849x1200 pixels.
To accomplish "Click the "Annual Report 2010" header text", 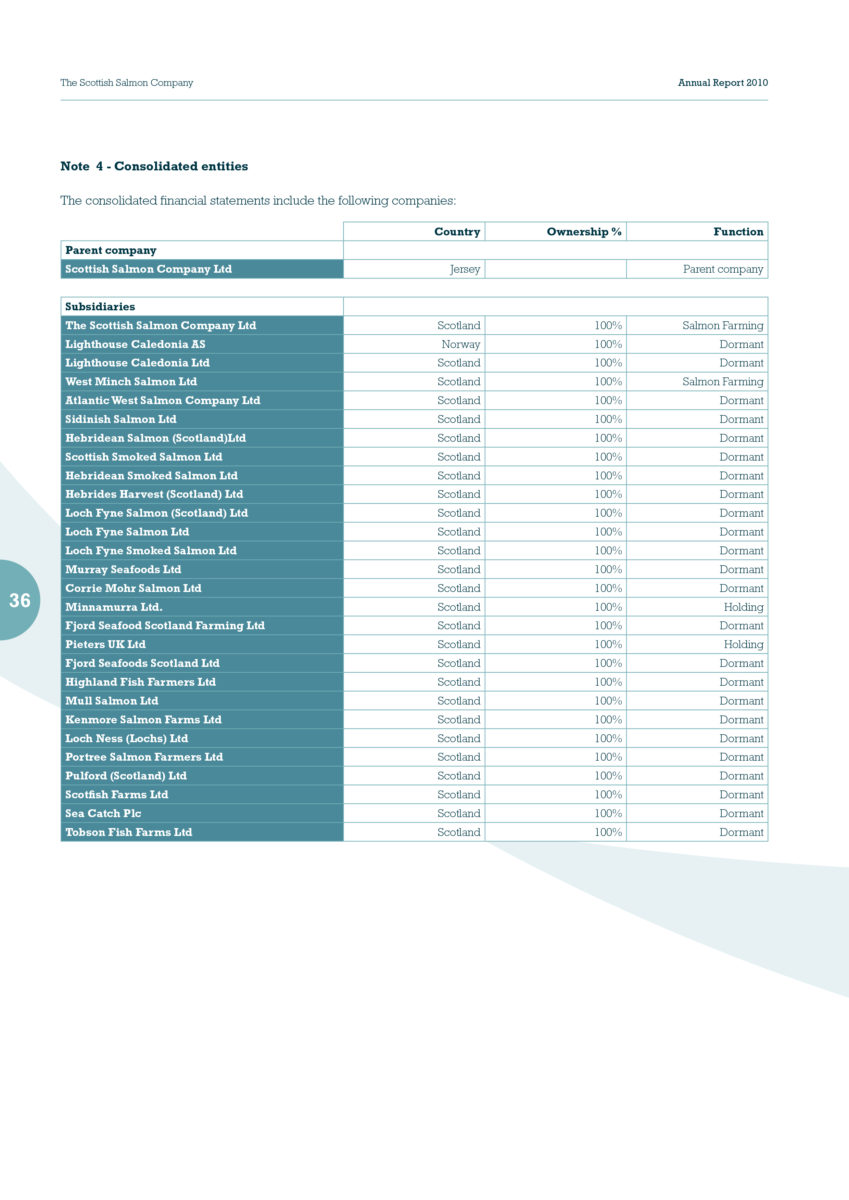I will coord(723,83).
